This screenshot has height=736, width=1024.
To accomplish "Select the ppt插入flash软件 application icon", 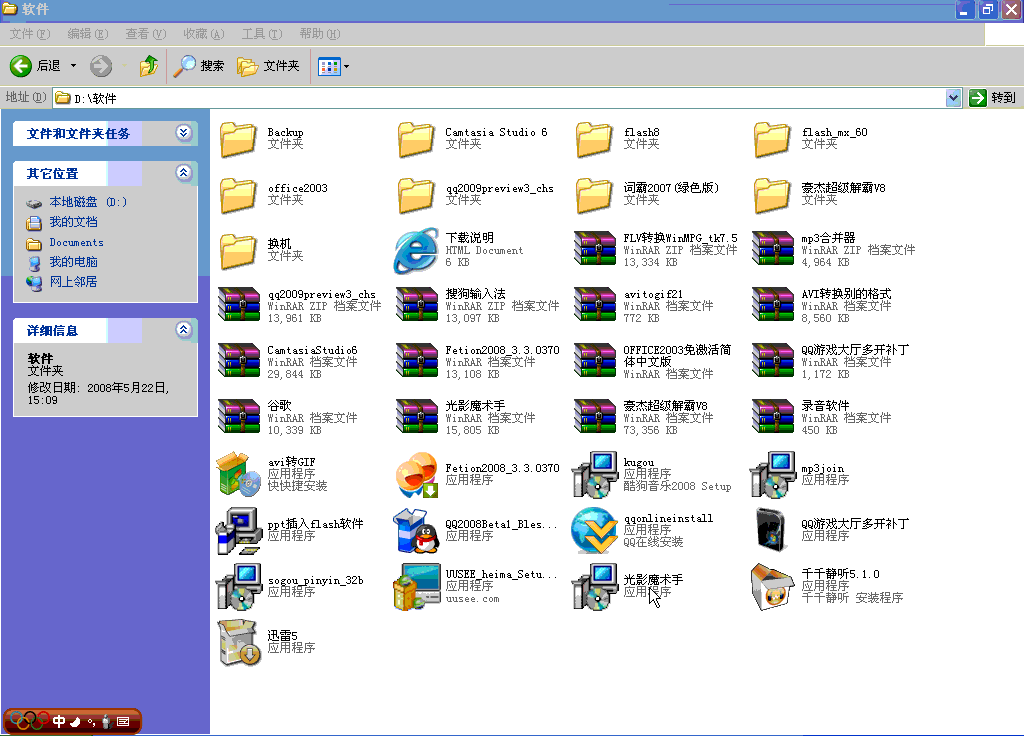I will (x=238, y=530).
